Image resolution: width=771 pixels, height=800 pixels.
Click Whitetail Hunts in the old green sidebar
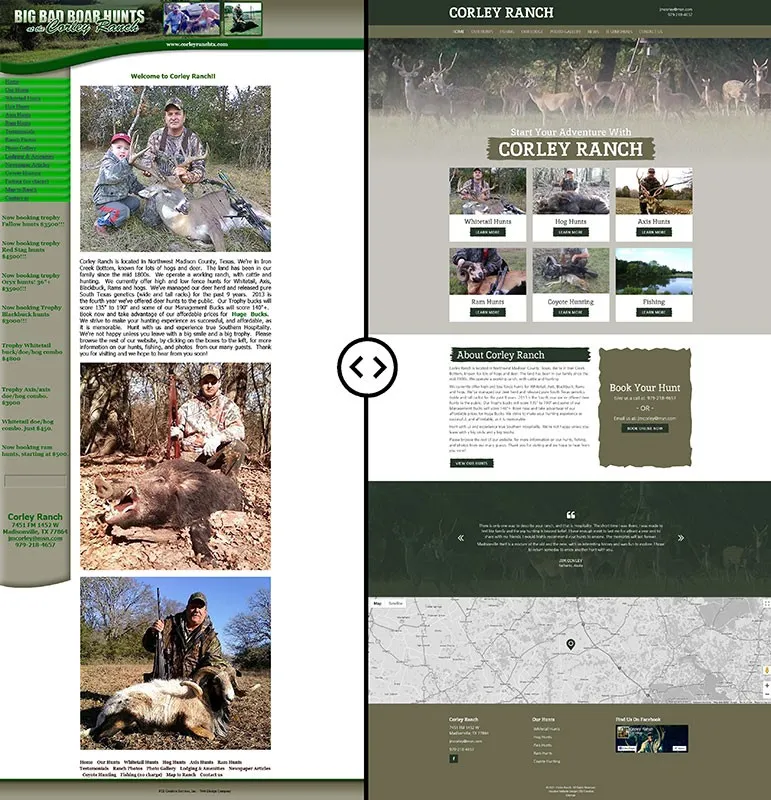pos(22,98)
